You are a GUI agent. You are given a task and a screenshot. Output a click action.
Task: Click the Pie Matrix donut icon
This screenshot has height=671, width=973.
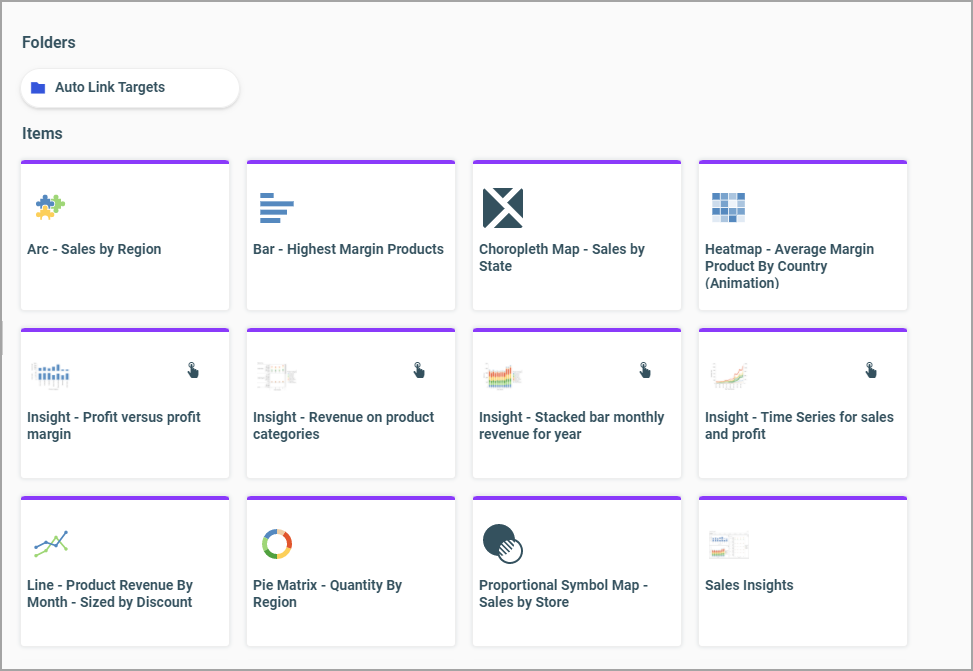[276, 543]
